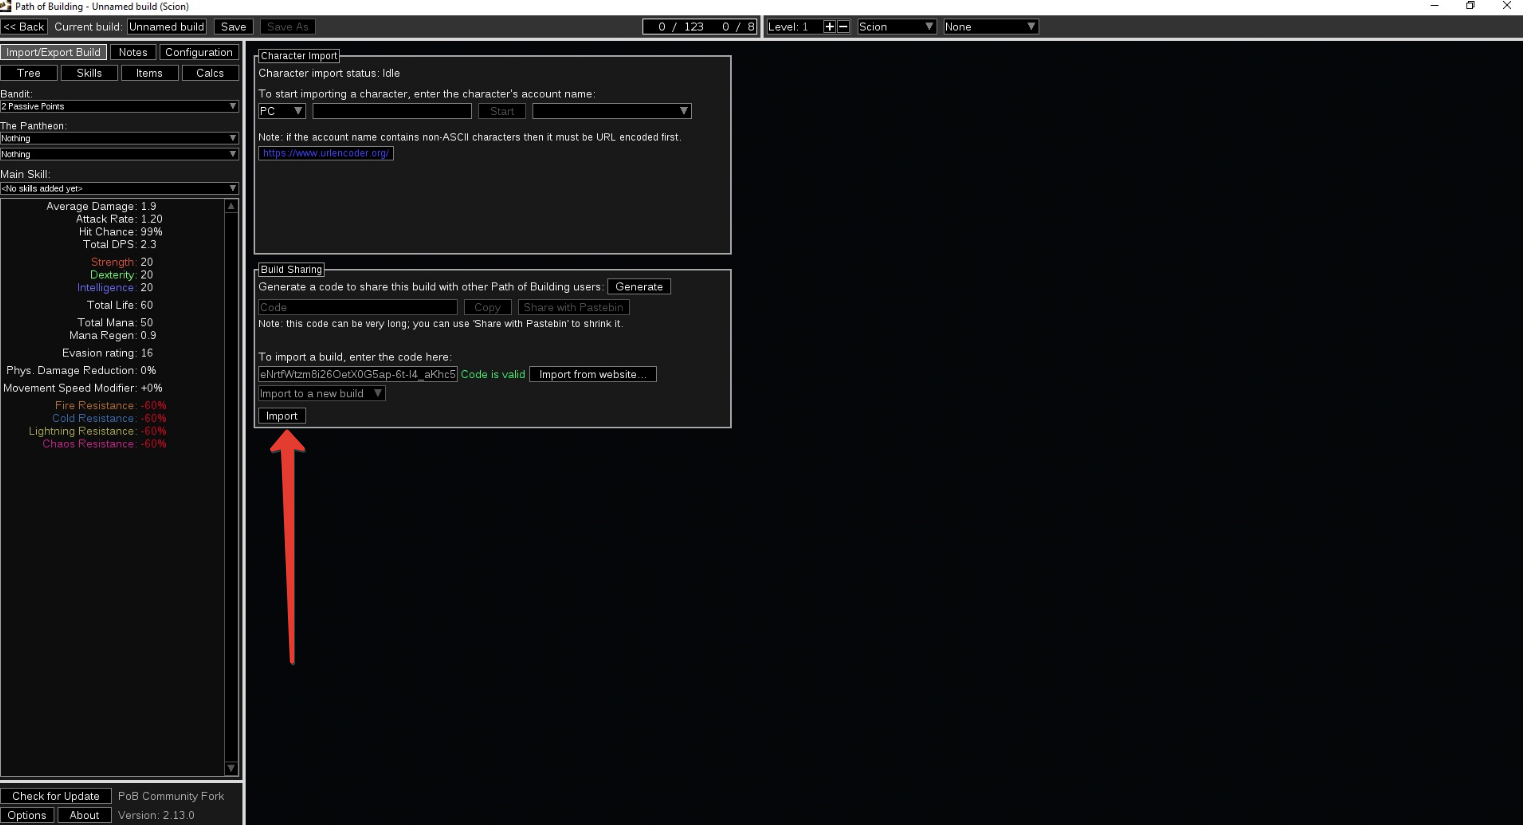
Task: Open the Scion class dropdown
Action: (896, 27)
